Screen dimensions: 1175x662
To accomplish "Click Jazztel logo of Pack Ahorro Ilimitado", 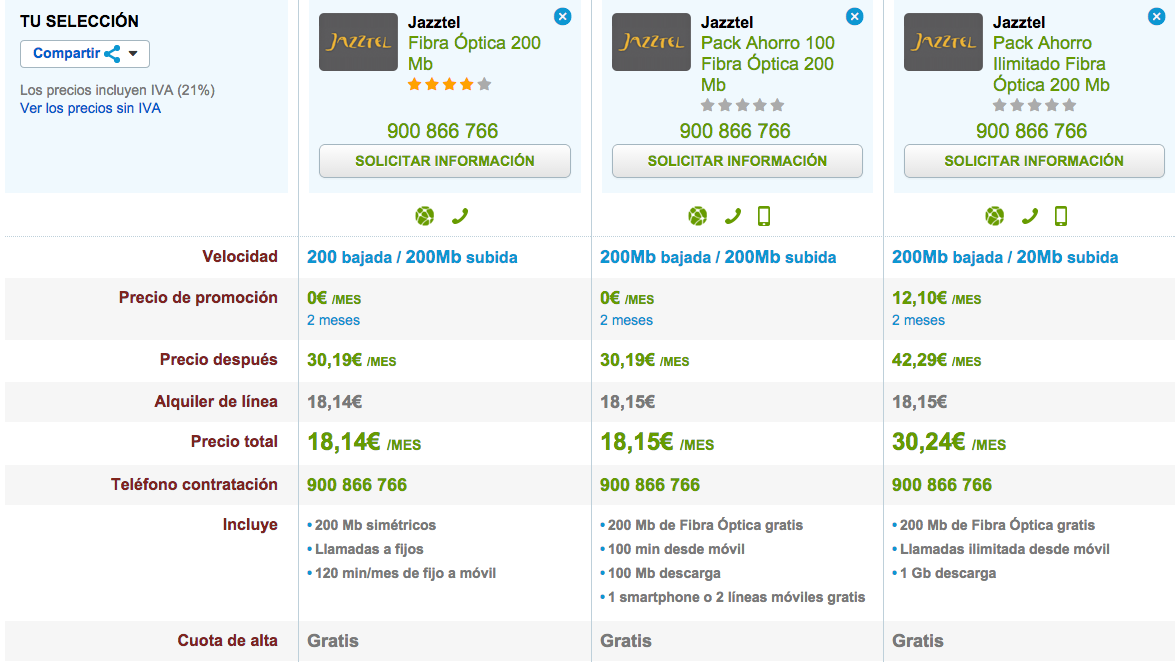I will click(943, 42).
